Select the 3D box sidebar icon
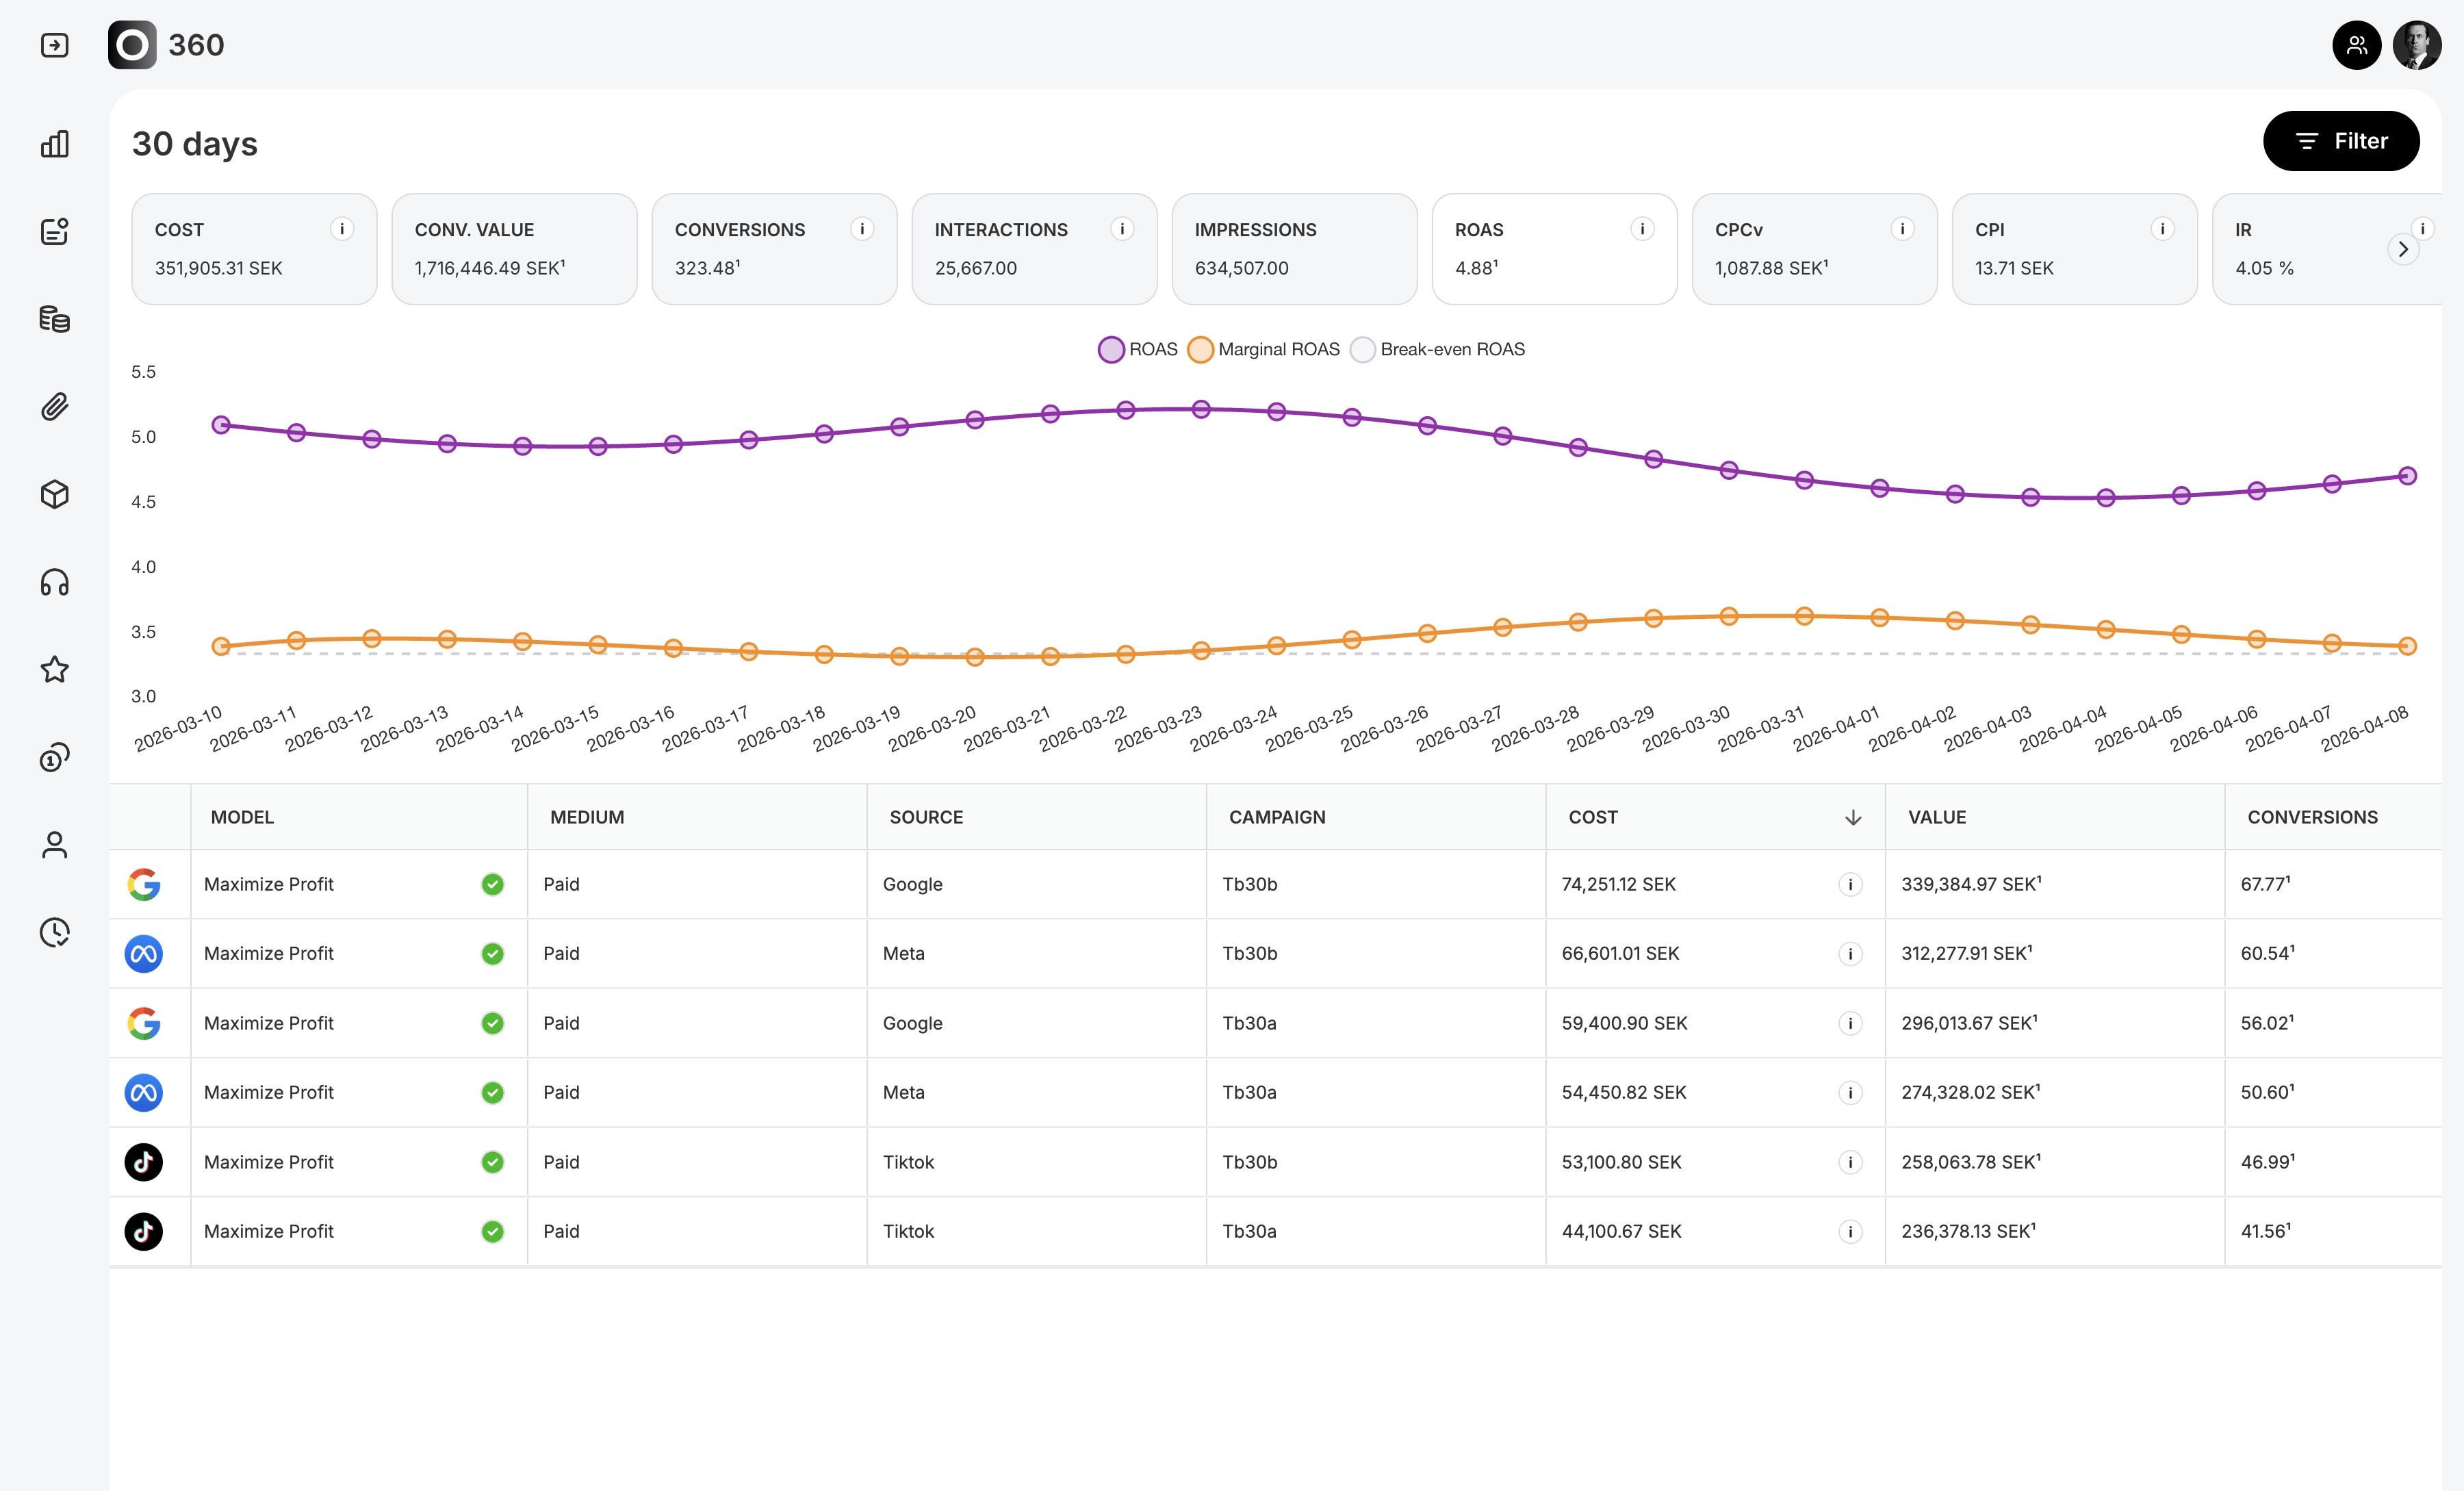The height and width of the screenshot is (1491, 2464). tap(54, 494)
